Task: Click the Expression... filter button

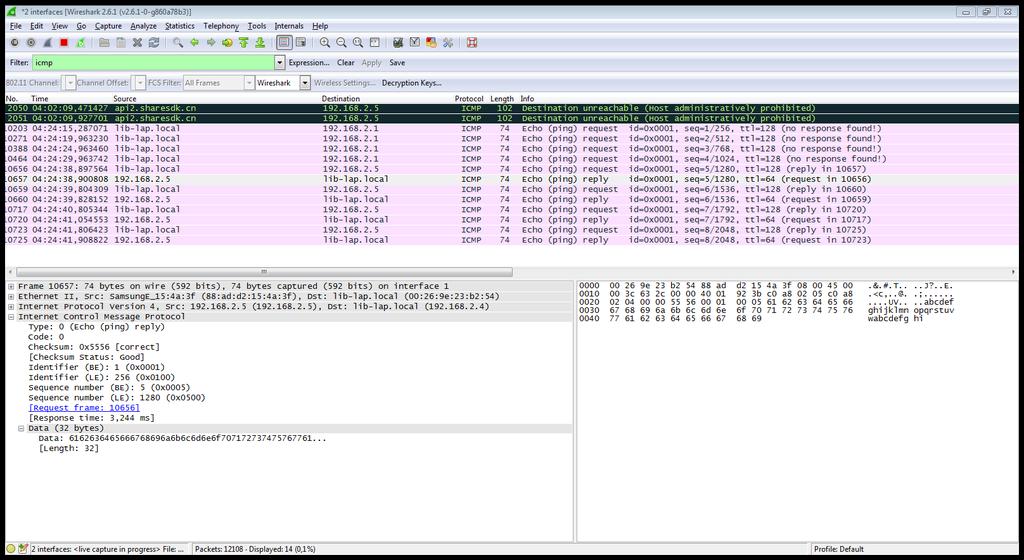Action: pos(309,63)
